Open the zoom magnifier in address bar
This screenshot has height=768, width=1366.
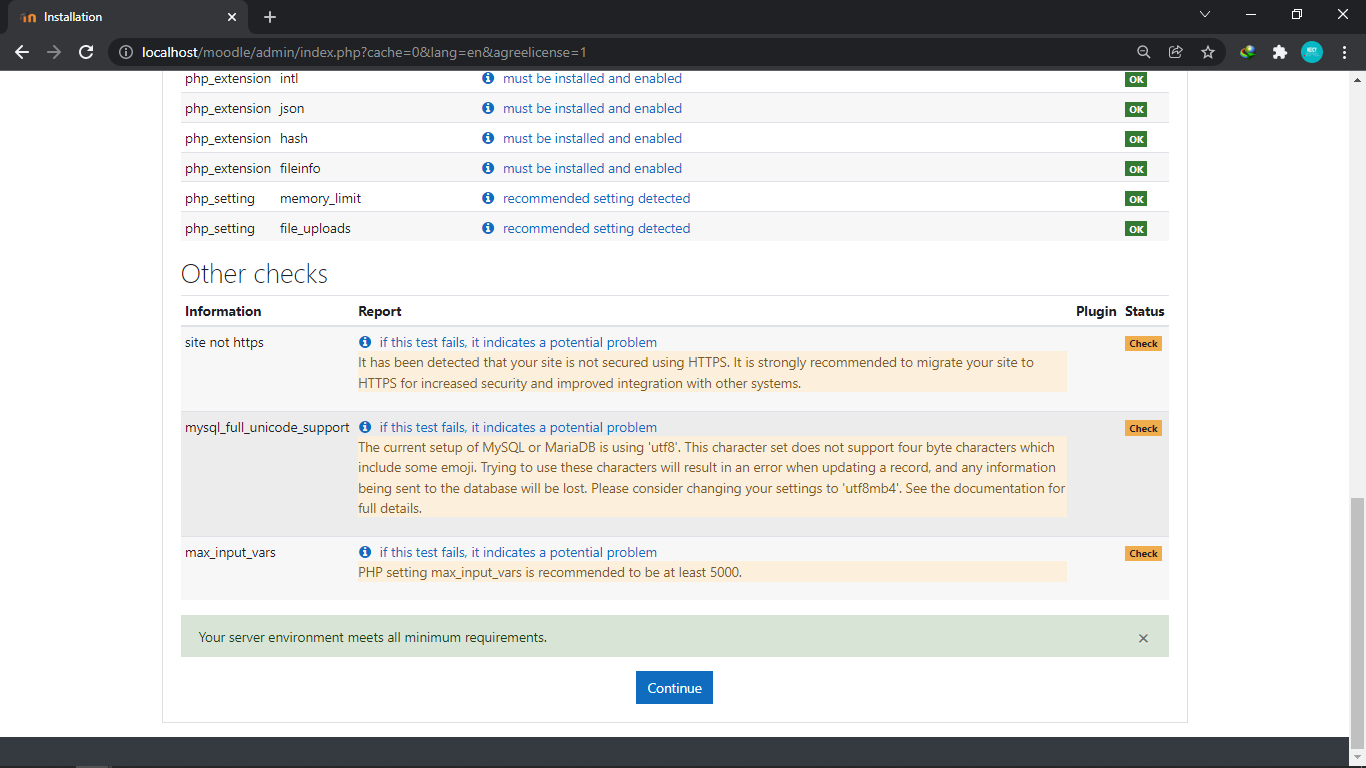1144,52
